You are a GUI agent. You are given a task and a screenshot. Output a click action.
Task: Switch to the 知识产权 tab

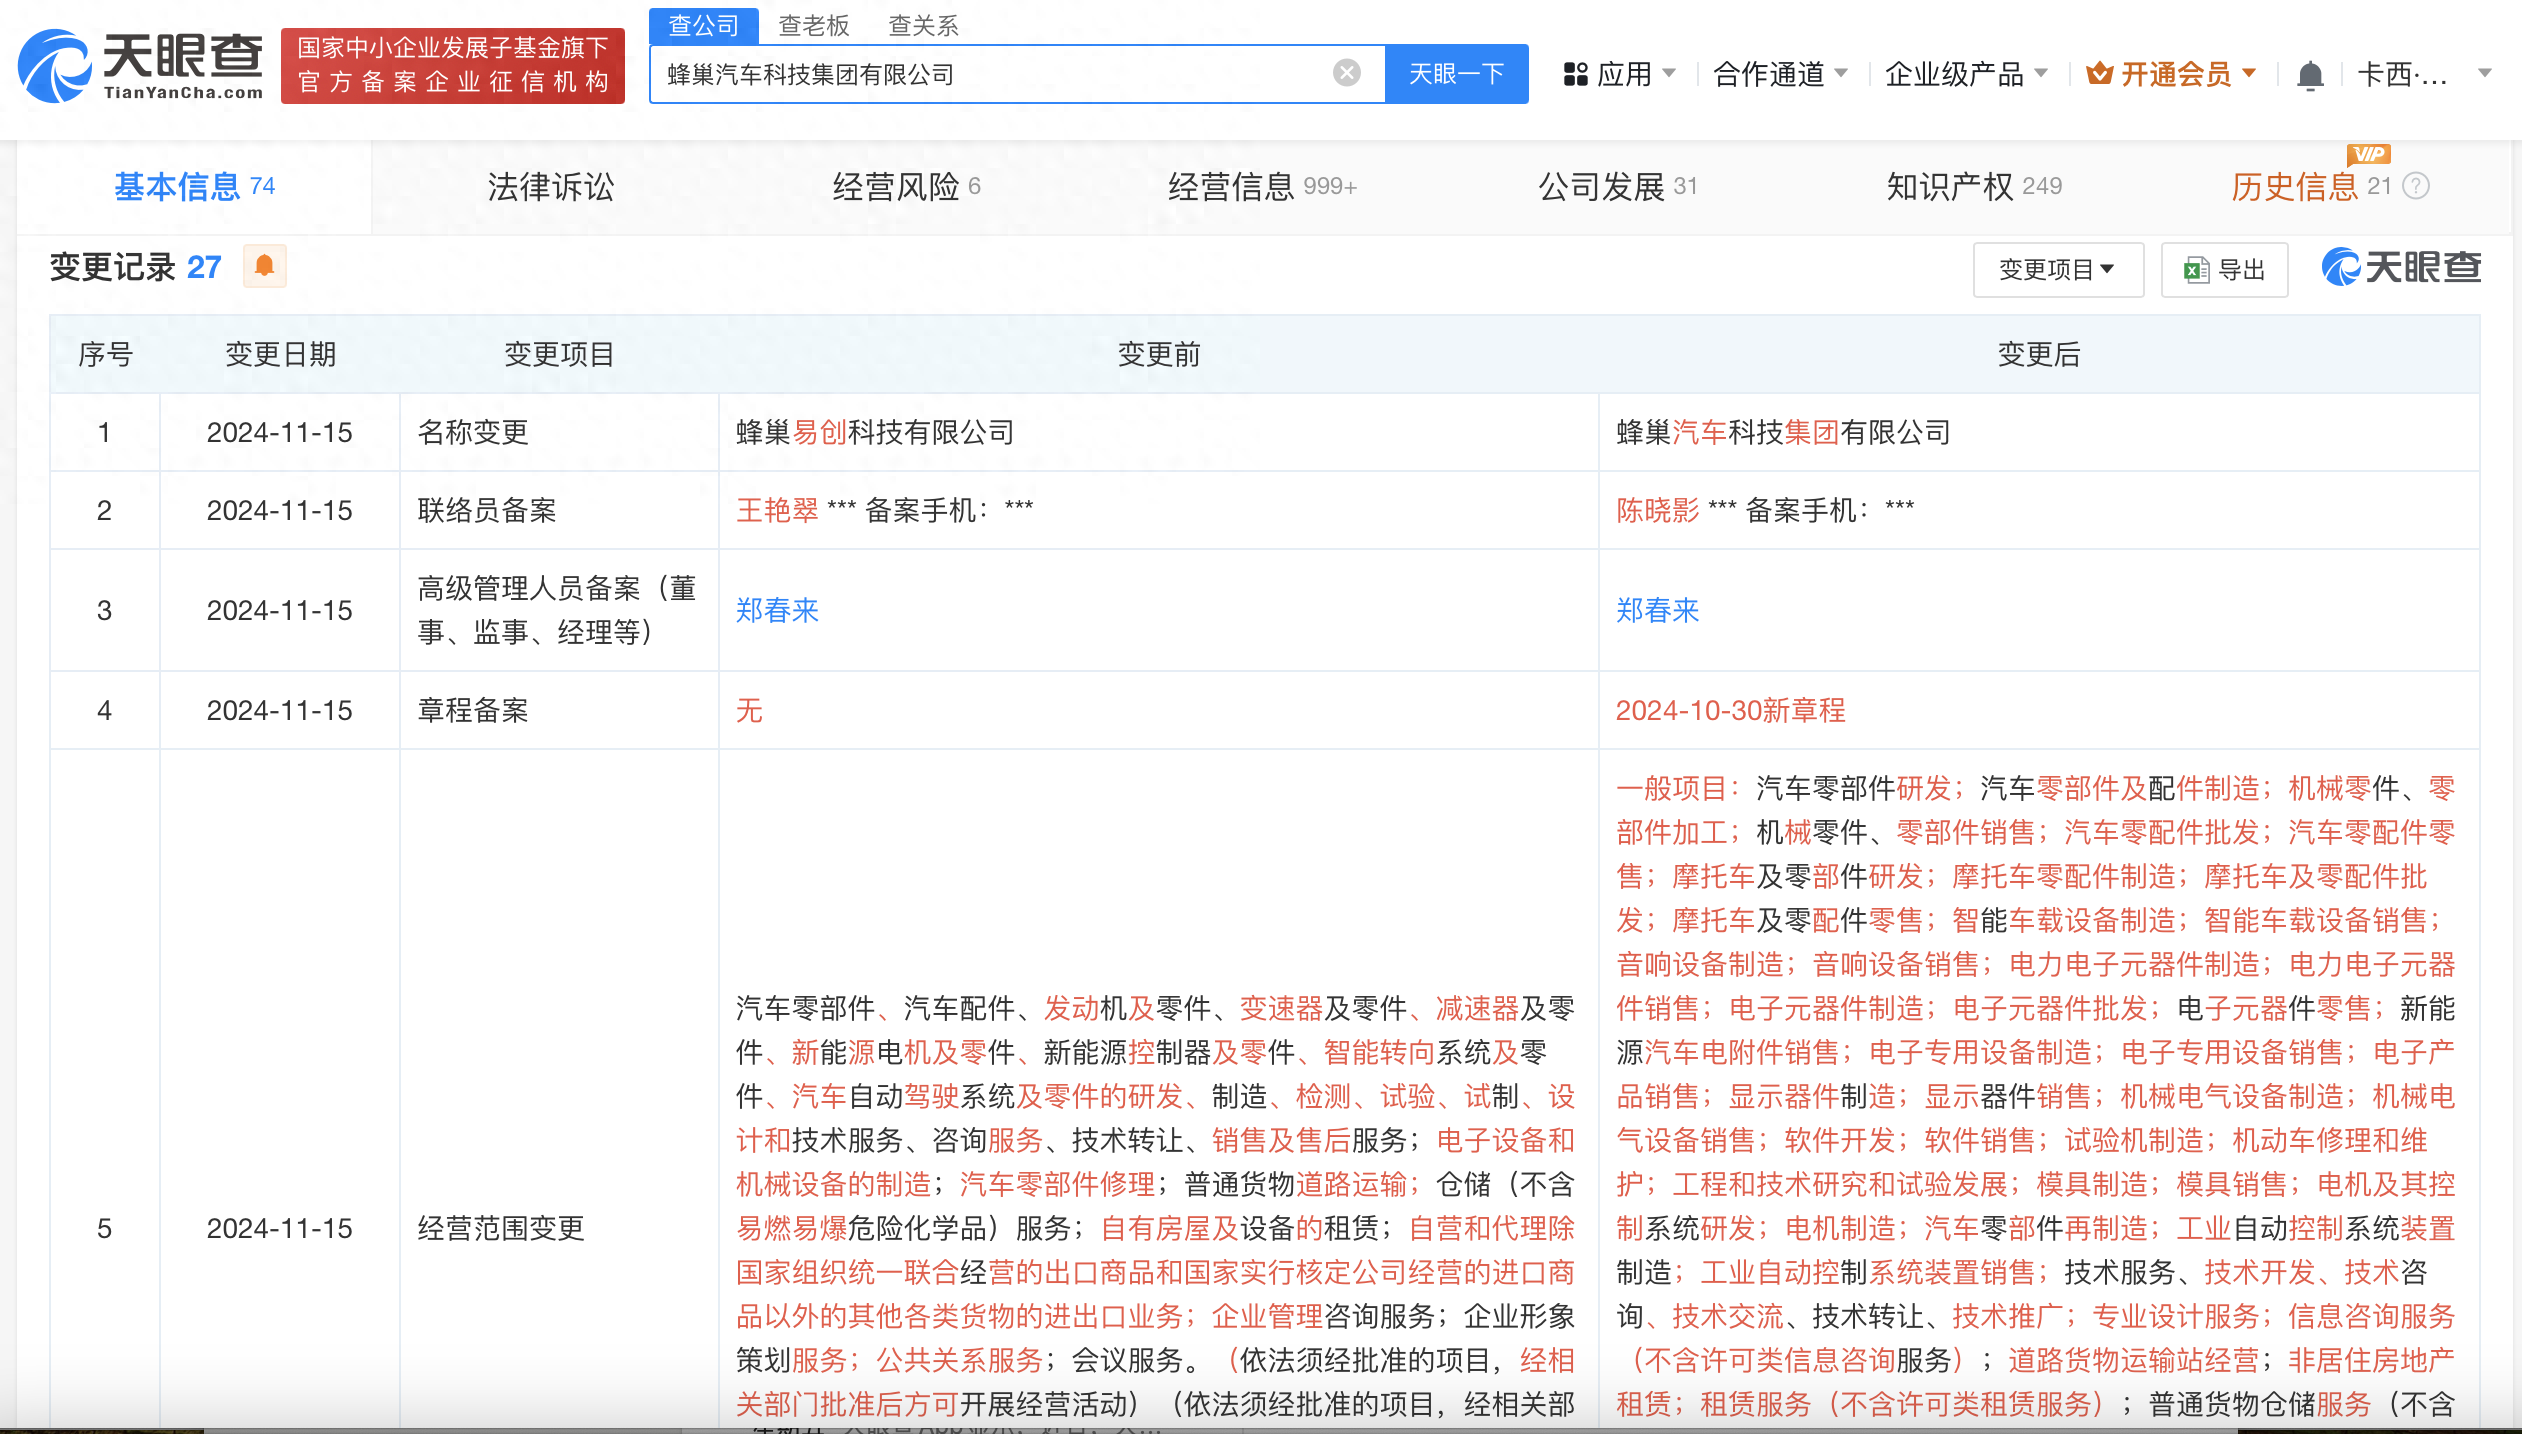pyautogui.click(x=1974, y=186)
